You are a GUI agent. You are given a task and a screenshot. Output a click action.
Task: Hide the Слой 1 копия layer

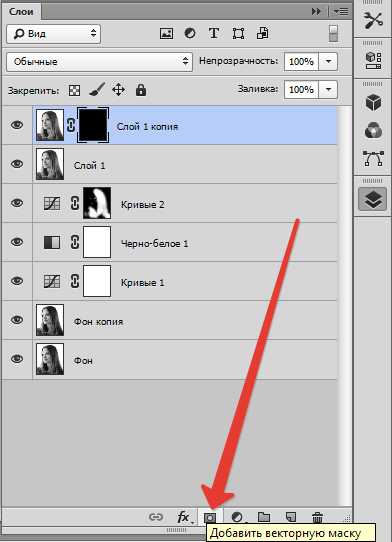[17, 124]
